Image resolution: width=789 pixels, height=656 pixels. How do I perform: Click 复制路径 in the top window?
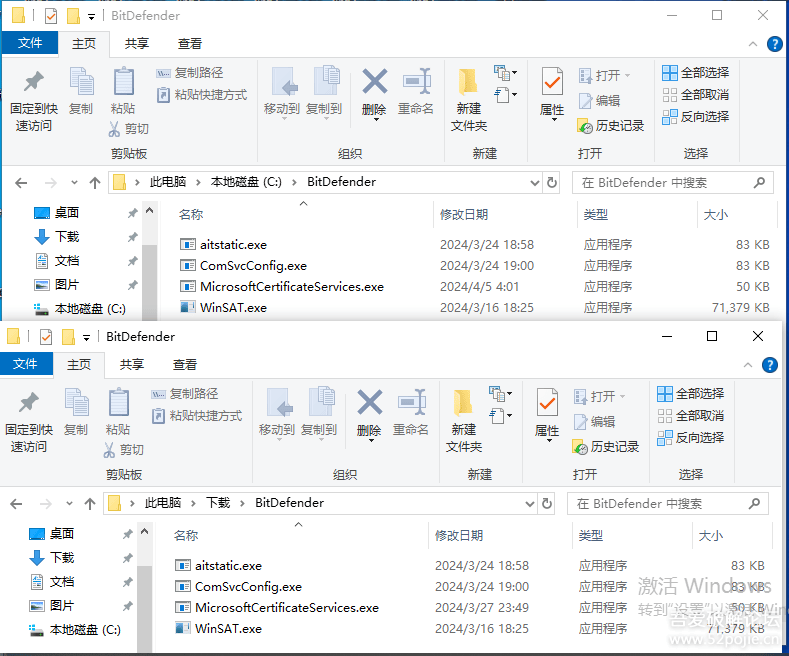(190, 73)
